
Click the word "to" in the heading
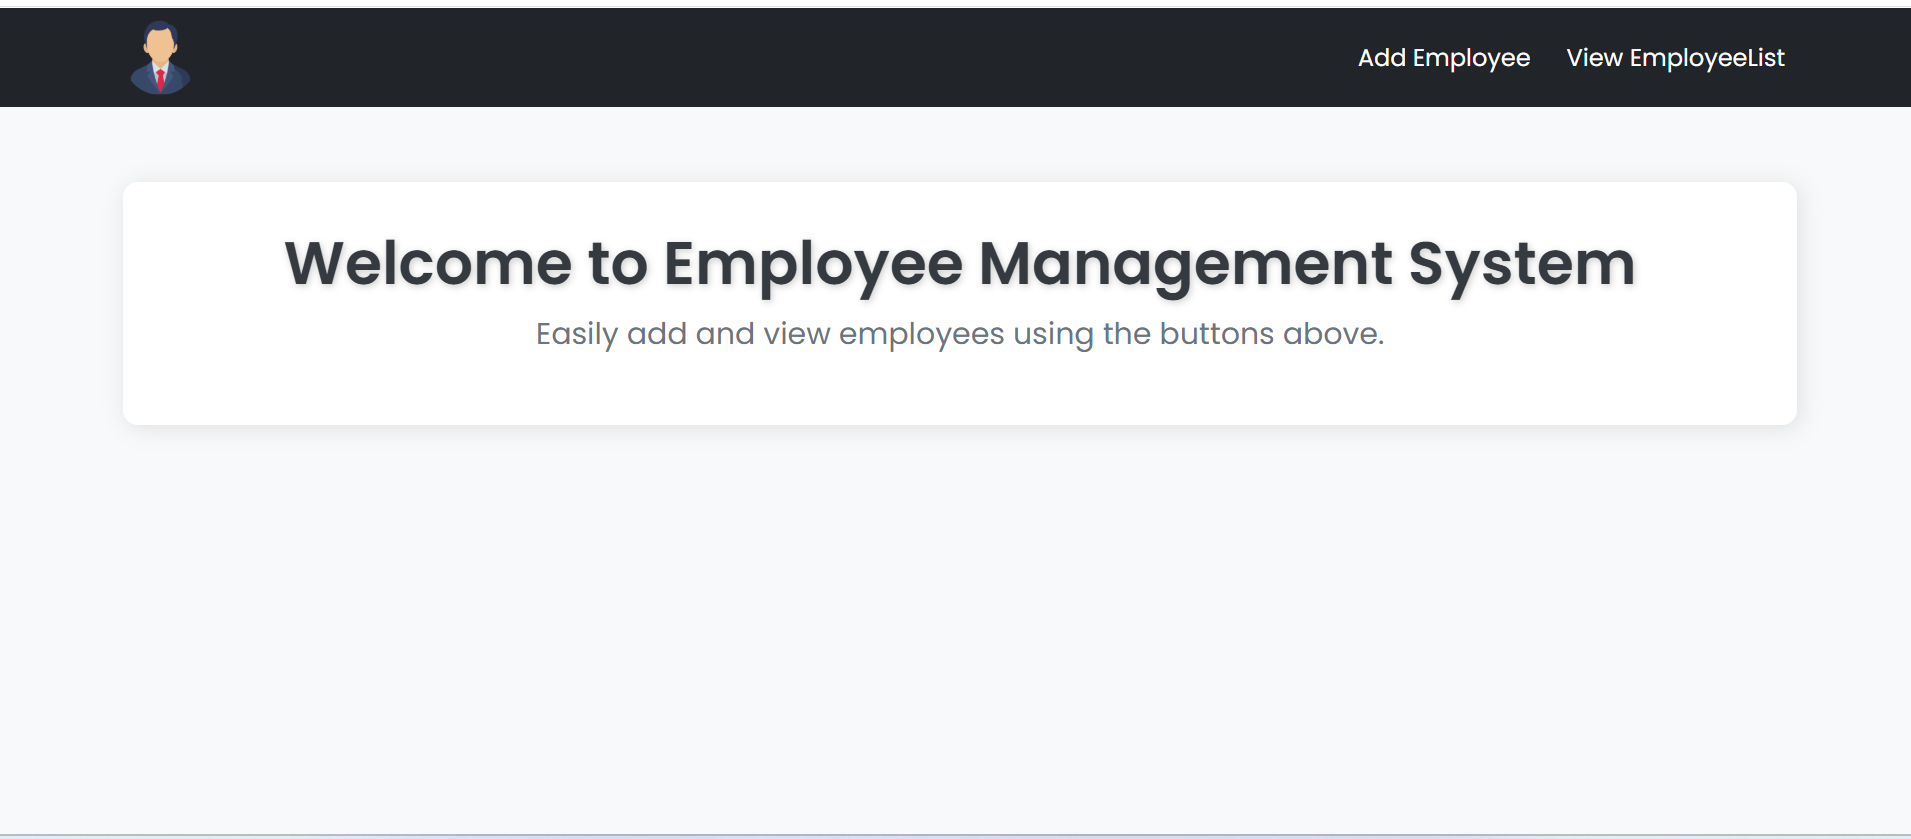(x=618, y=264)
